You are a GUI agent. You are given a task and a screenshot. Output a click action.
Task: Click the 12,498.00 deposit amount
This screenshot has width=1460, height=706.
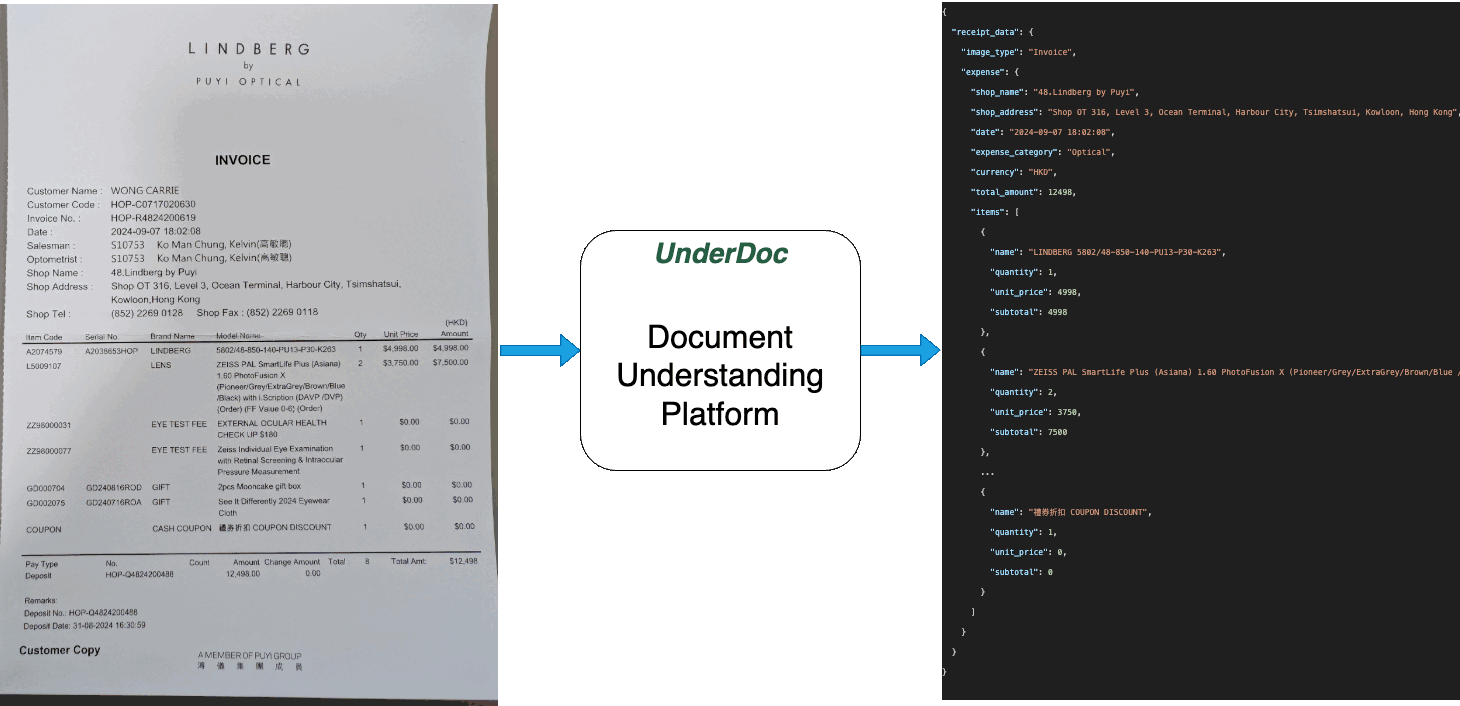[x=242, y=574]
